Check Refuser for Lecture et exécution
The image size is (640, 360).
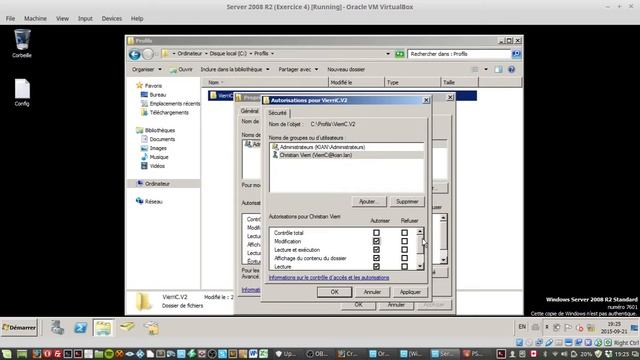pos(404,250)
